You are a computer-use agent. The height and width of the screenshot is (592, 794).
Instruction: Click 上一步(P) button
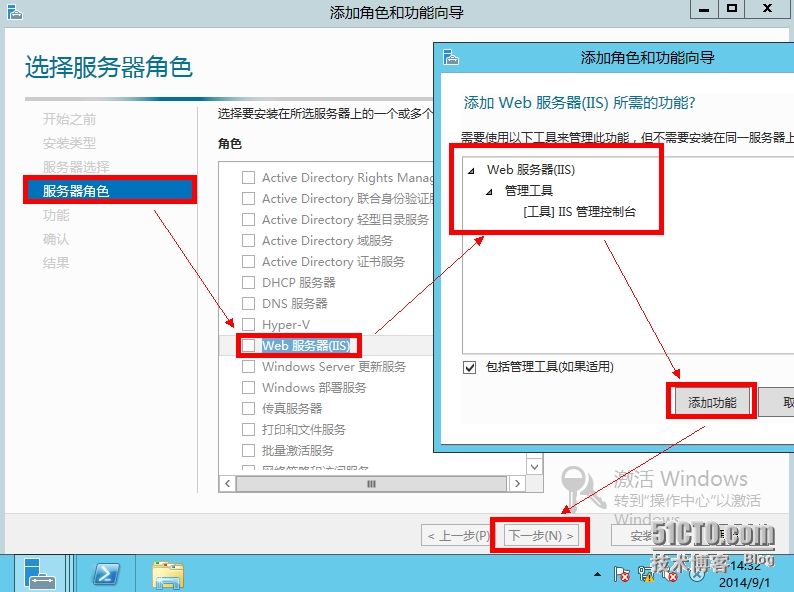[x=456, y=535]
